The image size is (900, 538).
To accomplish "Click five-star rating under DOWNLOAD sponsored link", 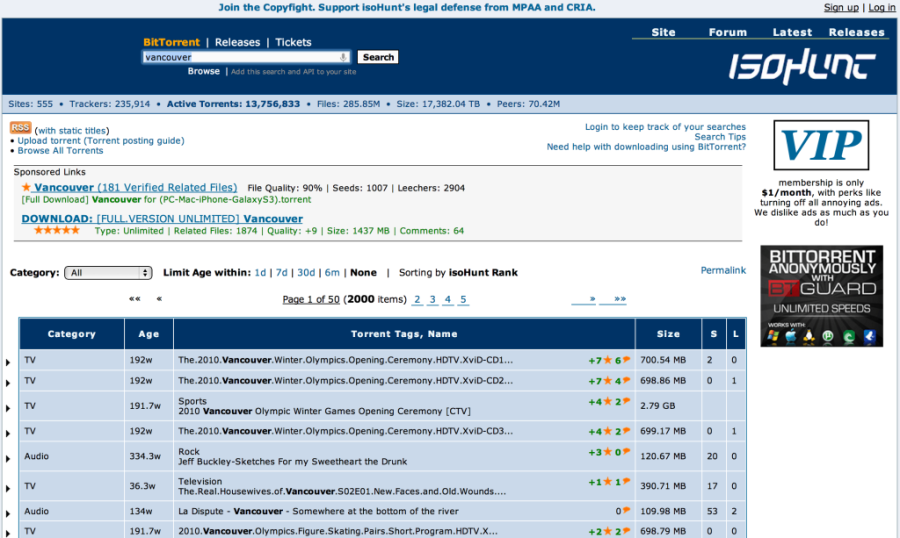I will (x=56, y=230).
